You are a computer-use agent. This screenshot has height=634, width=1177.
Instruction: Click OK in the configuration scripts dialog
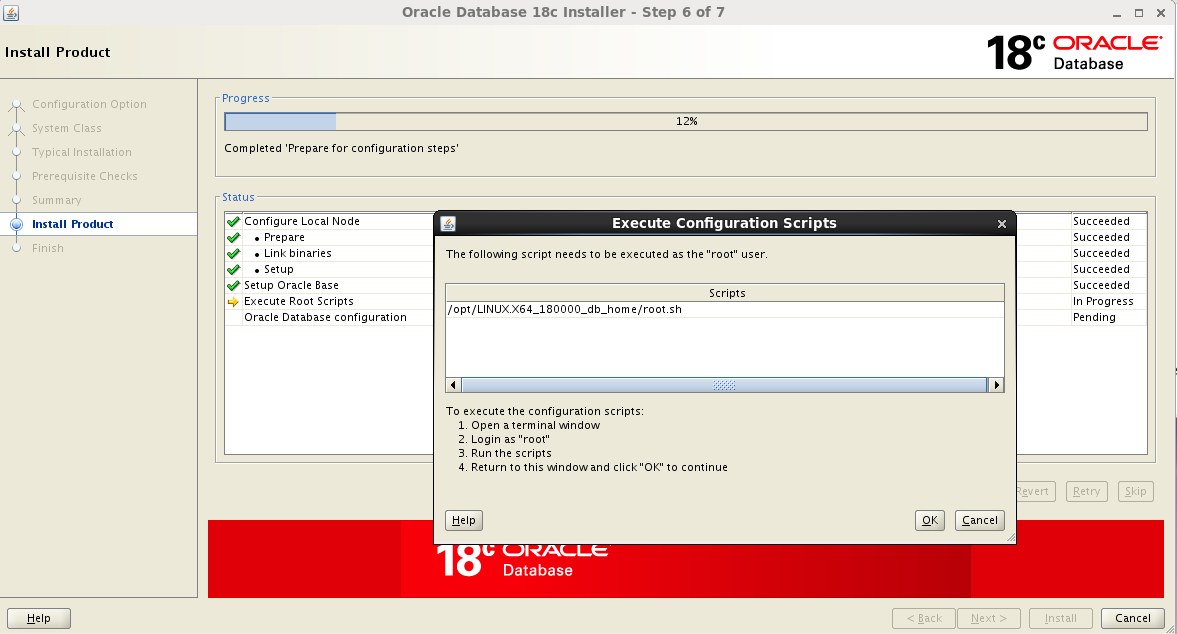coord(929,521)
